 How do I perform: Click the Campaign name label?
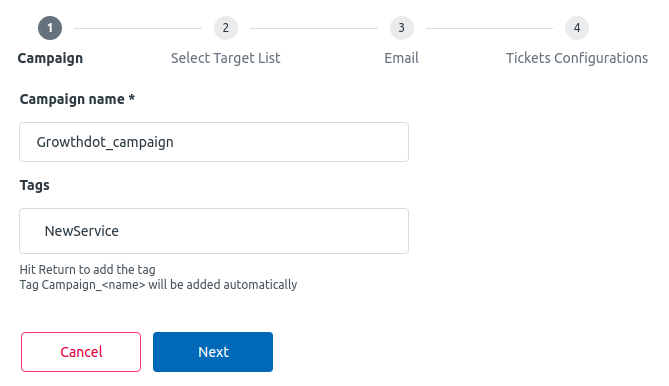tap(77, 99)
